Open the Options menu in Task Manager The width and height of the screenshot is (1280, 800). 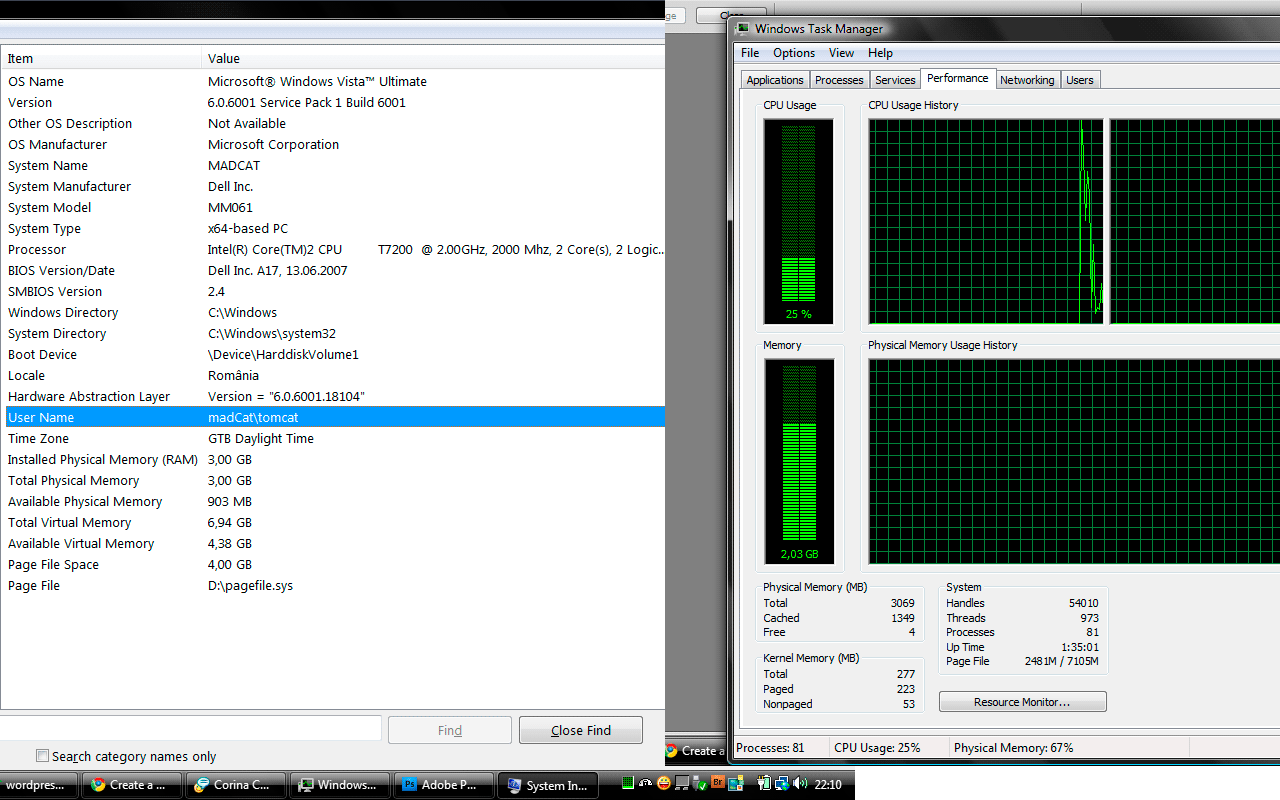click(794, 53)
